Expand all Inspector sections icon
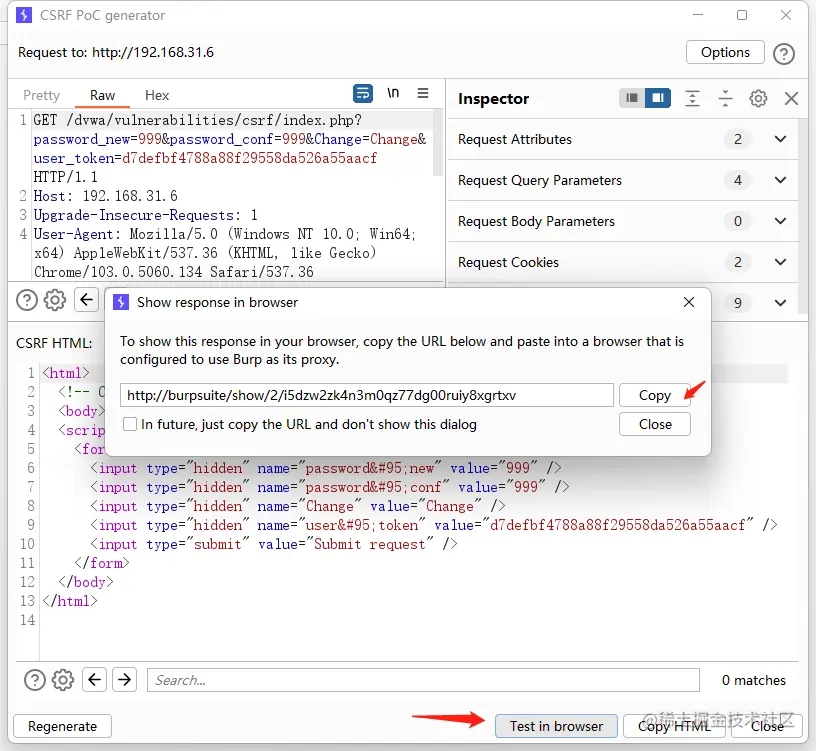 [x=692, y=98]
